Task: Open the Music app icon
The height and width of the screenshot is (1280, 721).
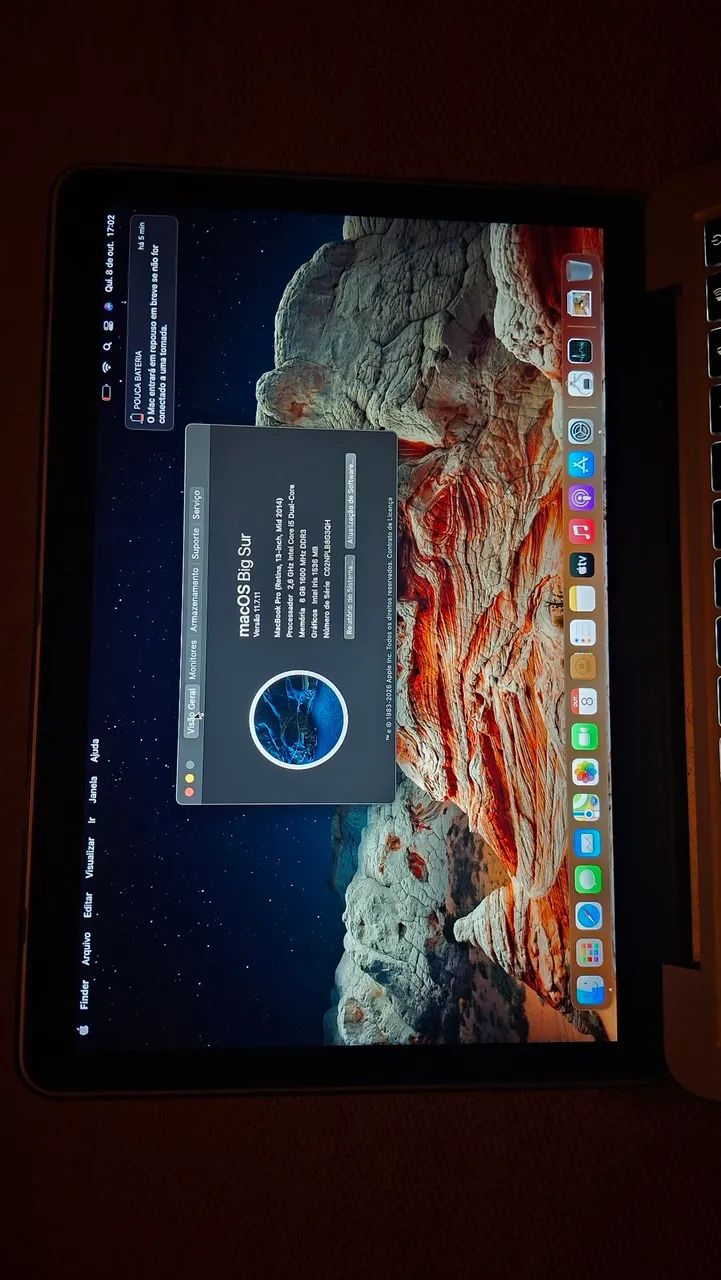Action: [582, 531]
